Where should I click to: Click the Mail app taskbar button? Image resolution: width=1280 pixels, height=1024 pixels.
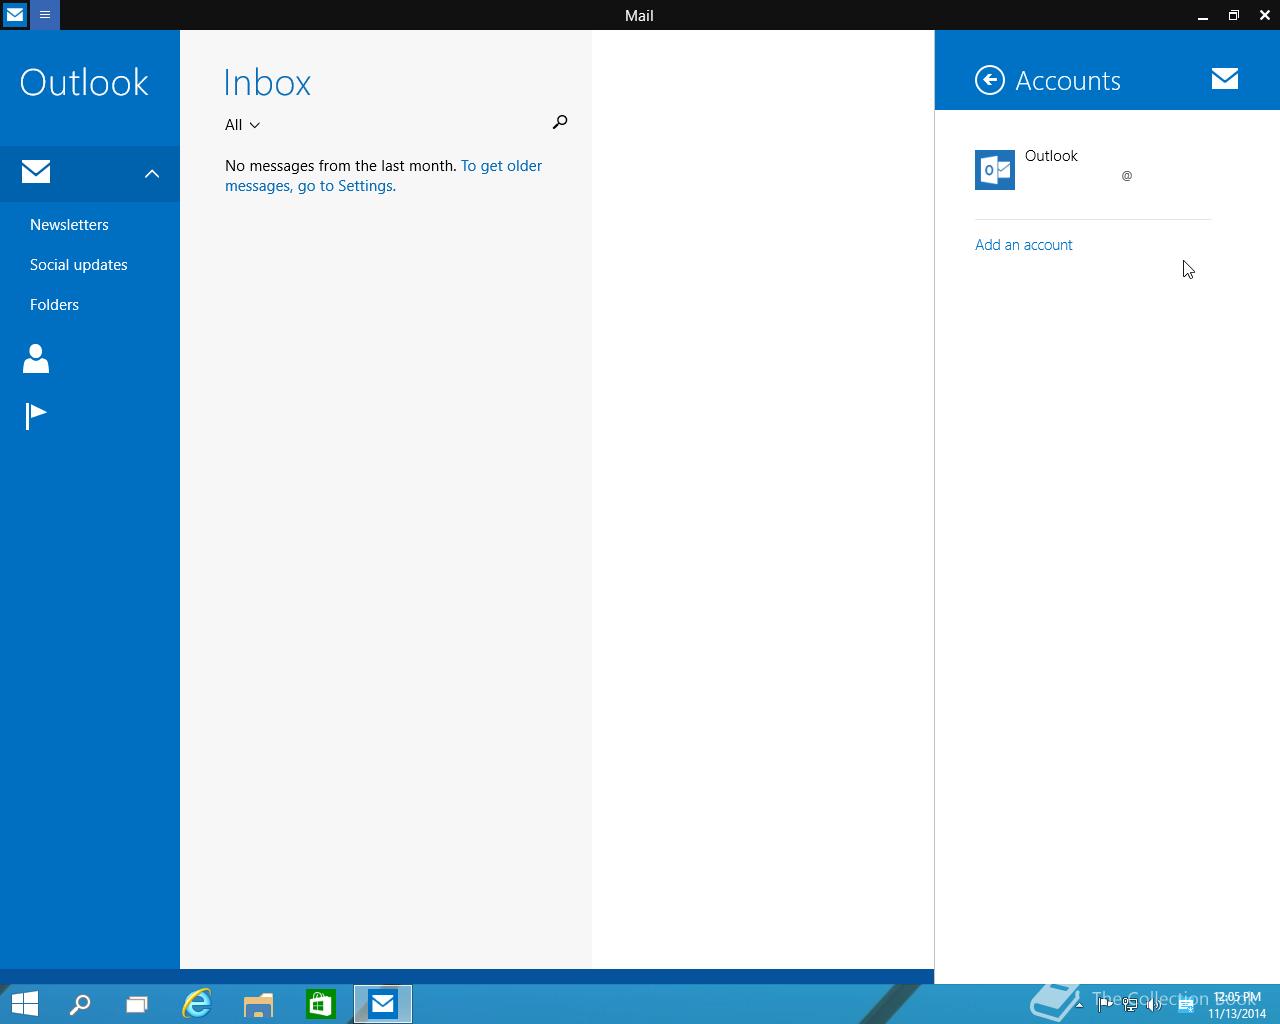pos(383,1004)
